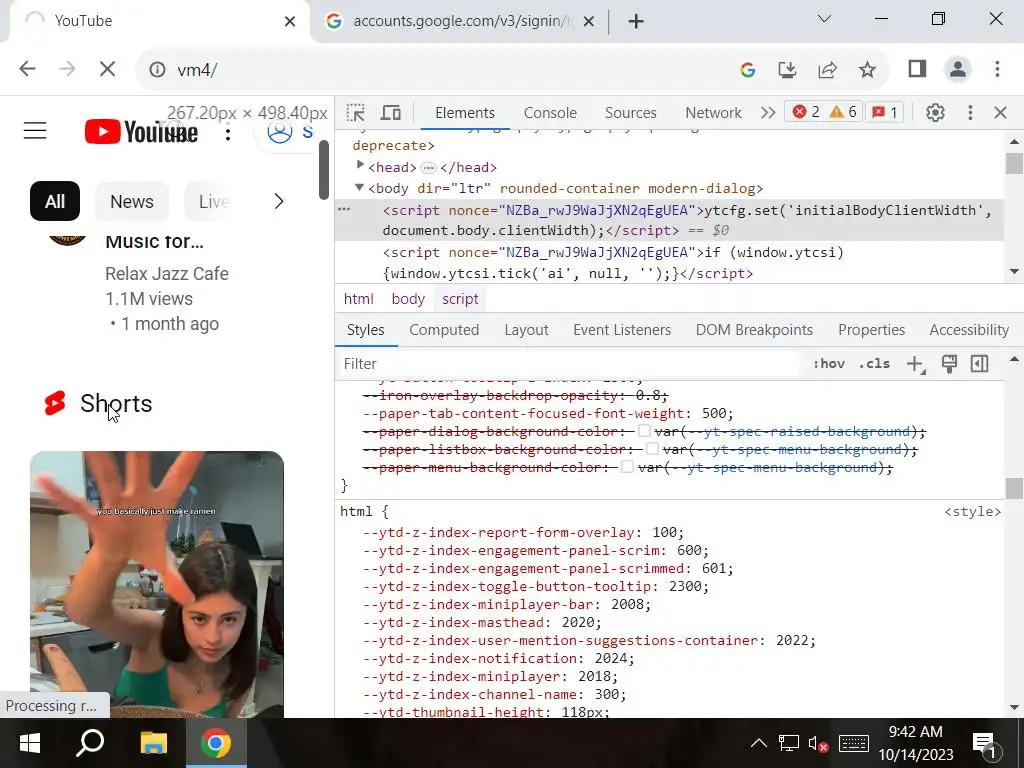Click swatch for paper-menu-background-color

(627, 467)
